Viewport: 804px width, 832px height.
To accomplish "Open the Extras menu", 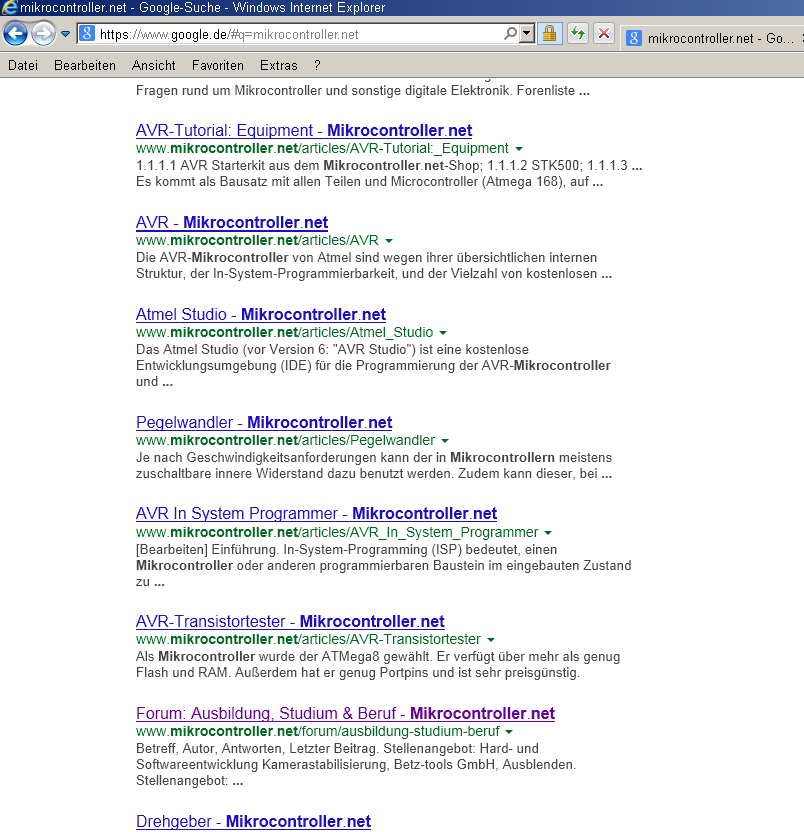I will (x=279, y=65).
